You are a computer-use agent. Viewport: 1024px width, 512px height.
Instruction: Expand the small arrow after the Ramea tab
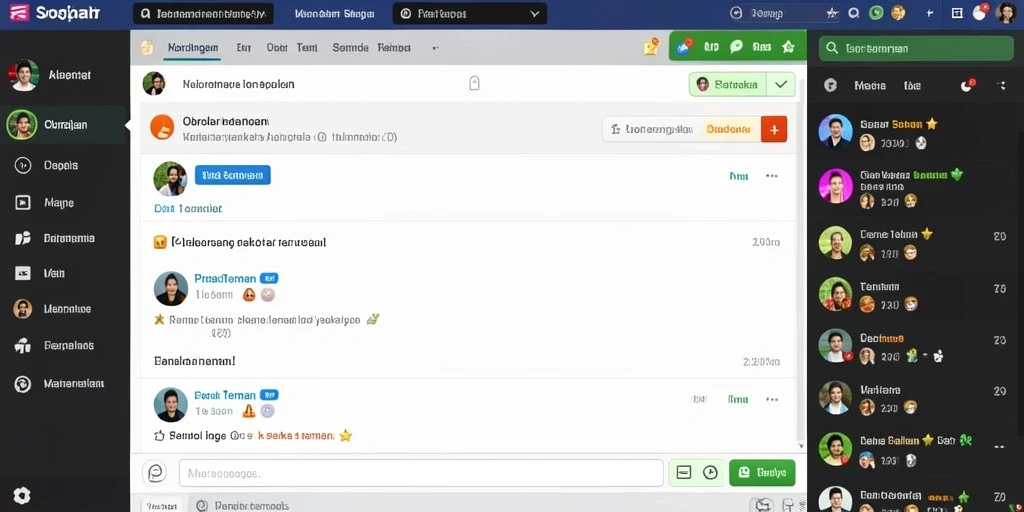click(x=436, y=48)
